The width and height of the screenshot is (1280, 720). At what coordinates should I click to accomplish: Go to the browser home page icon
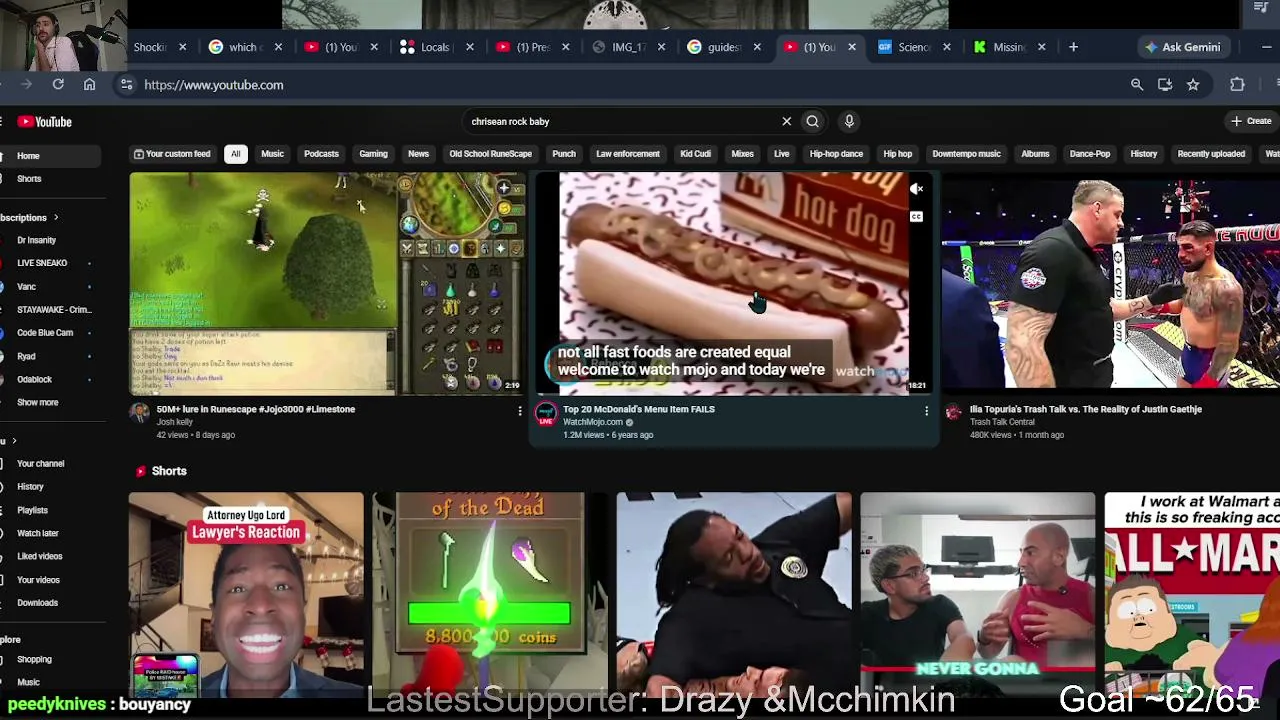click(89, 85)
